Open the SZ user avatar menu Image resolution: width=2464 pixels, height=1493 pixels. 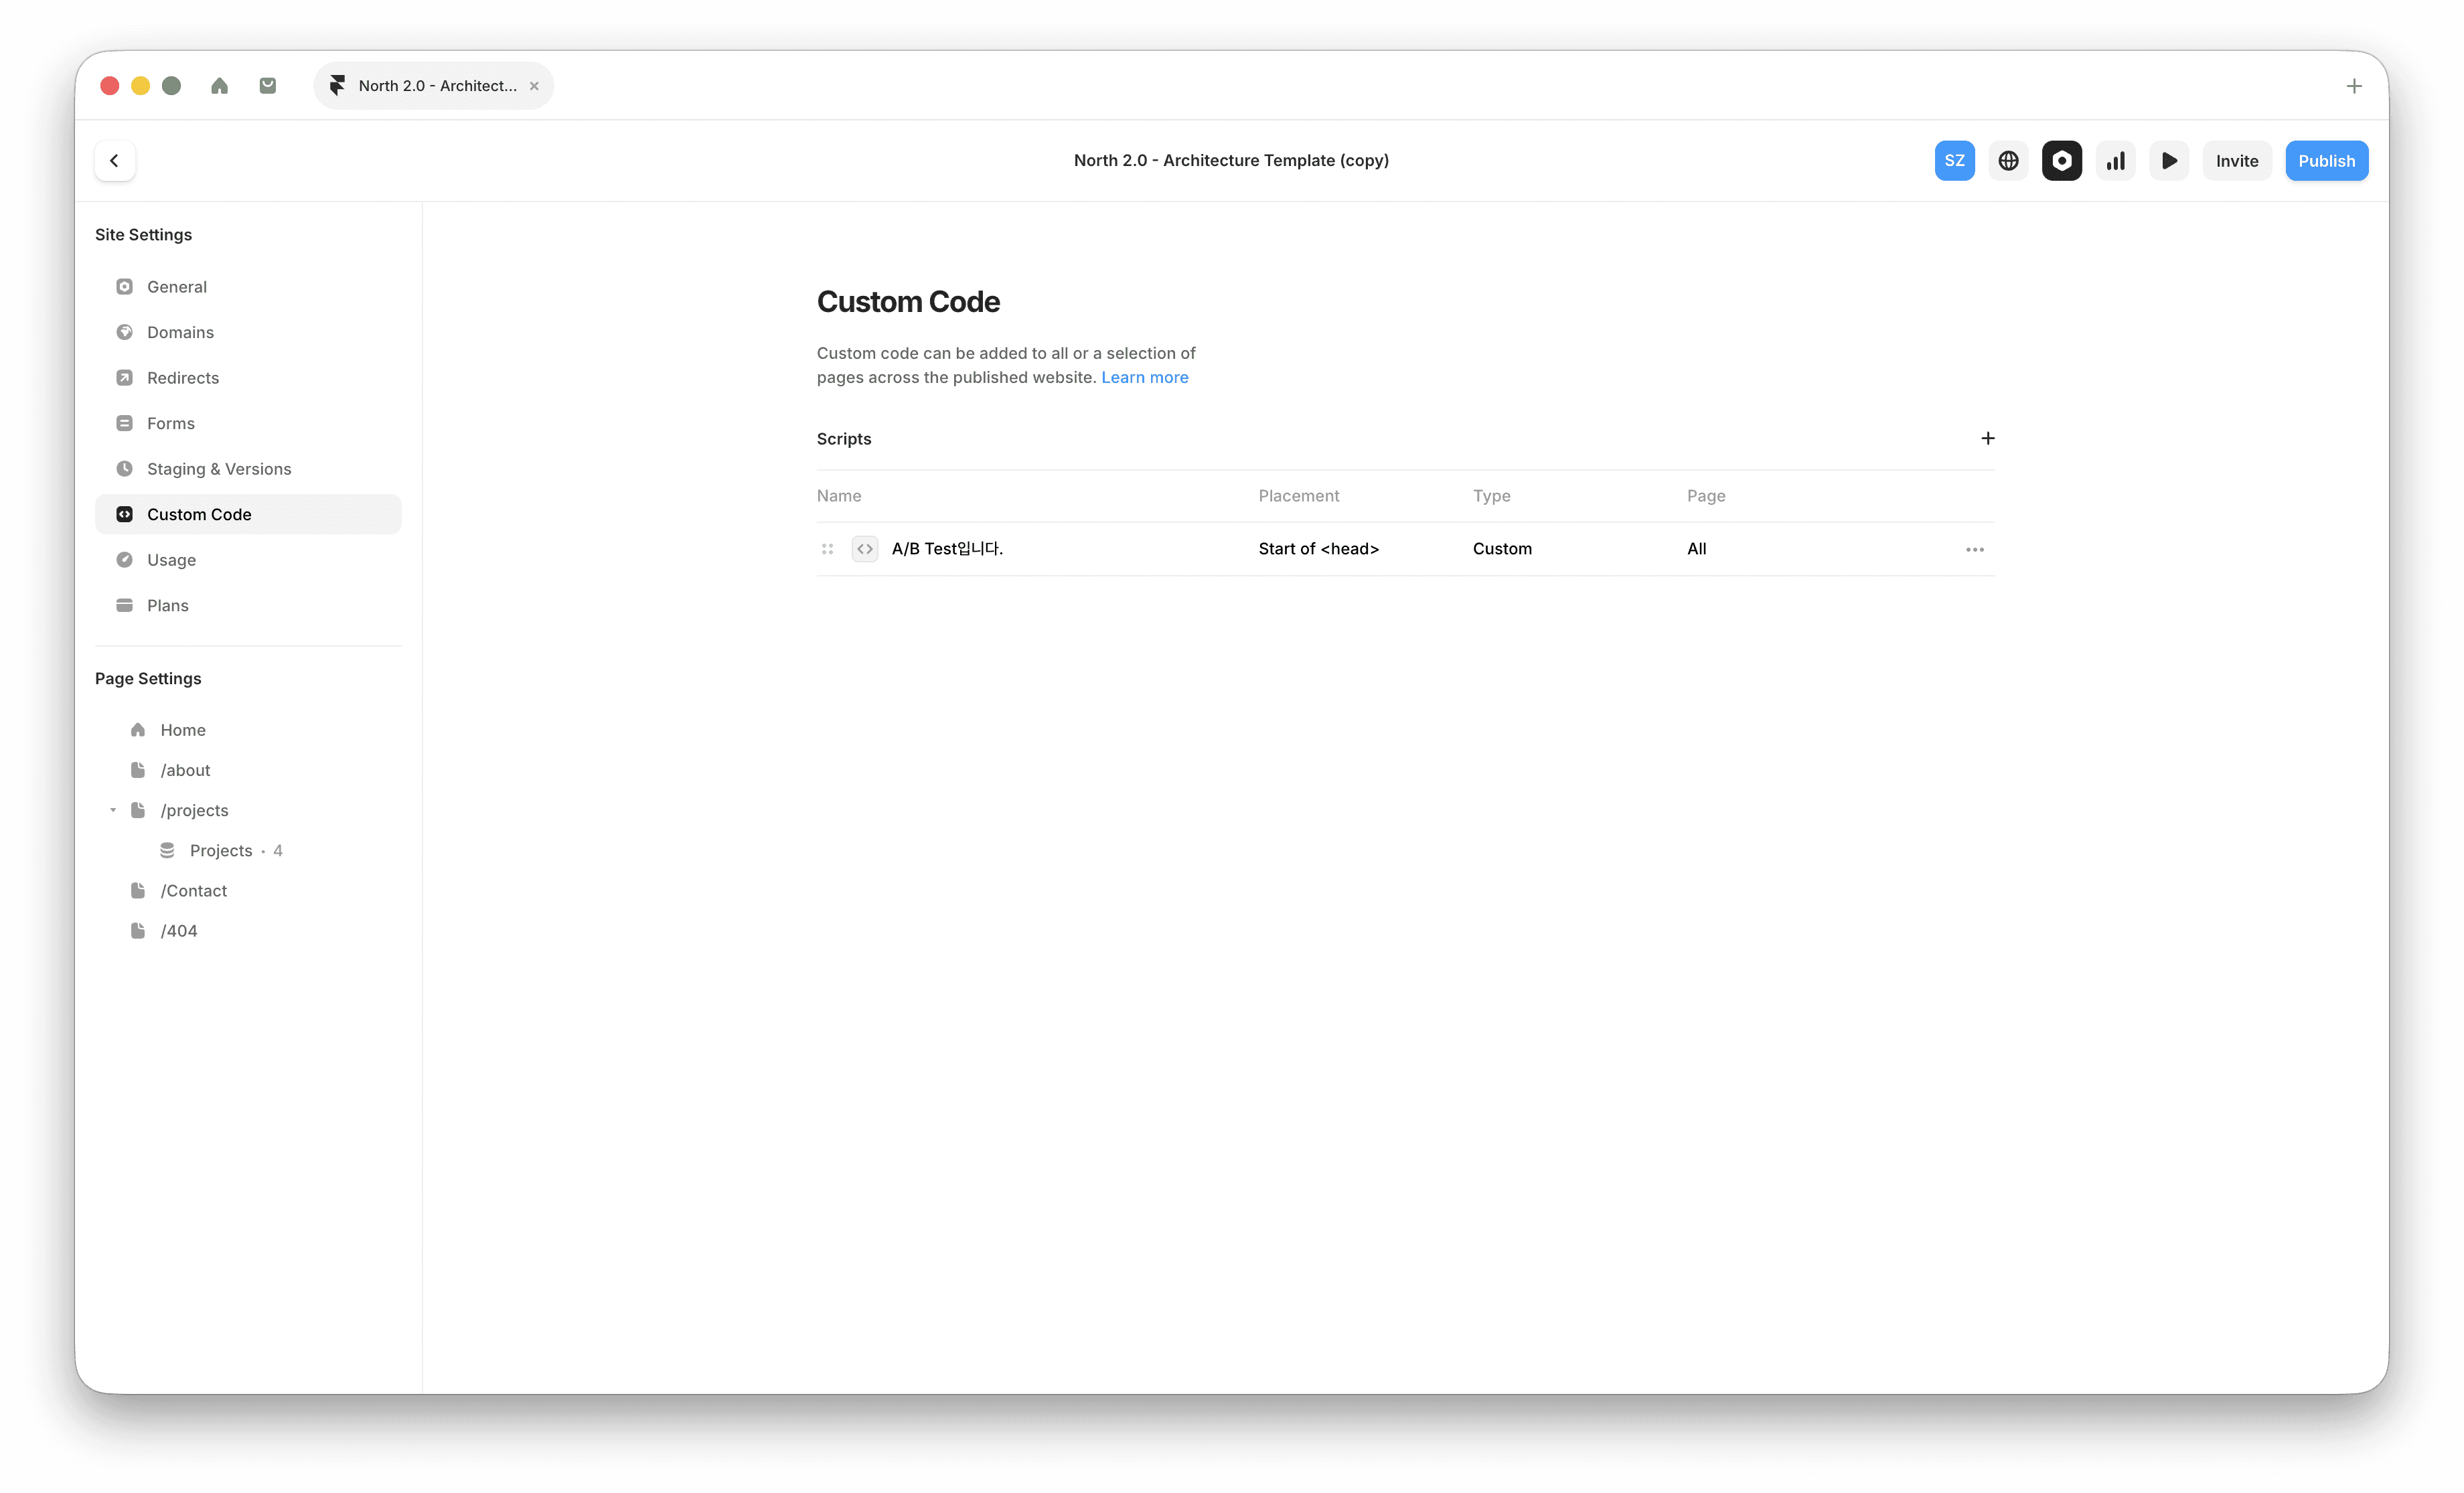click(x=1954, y=161)
